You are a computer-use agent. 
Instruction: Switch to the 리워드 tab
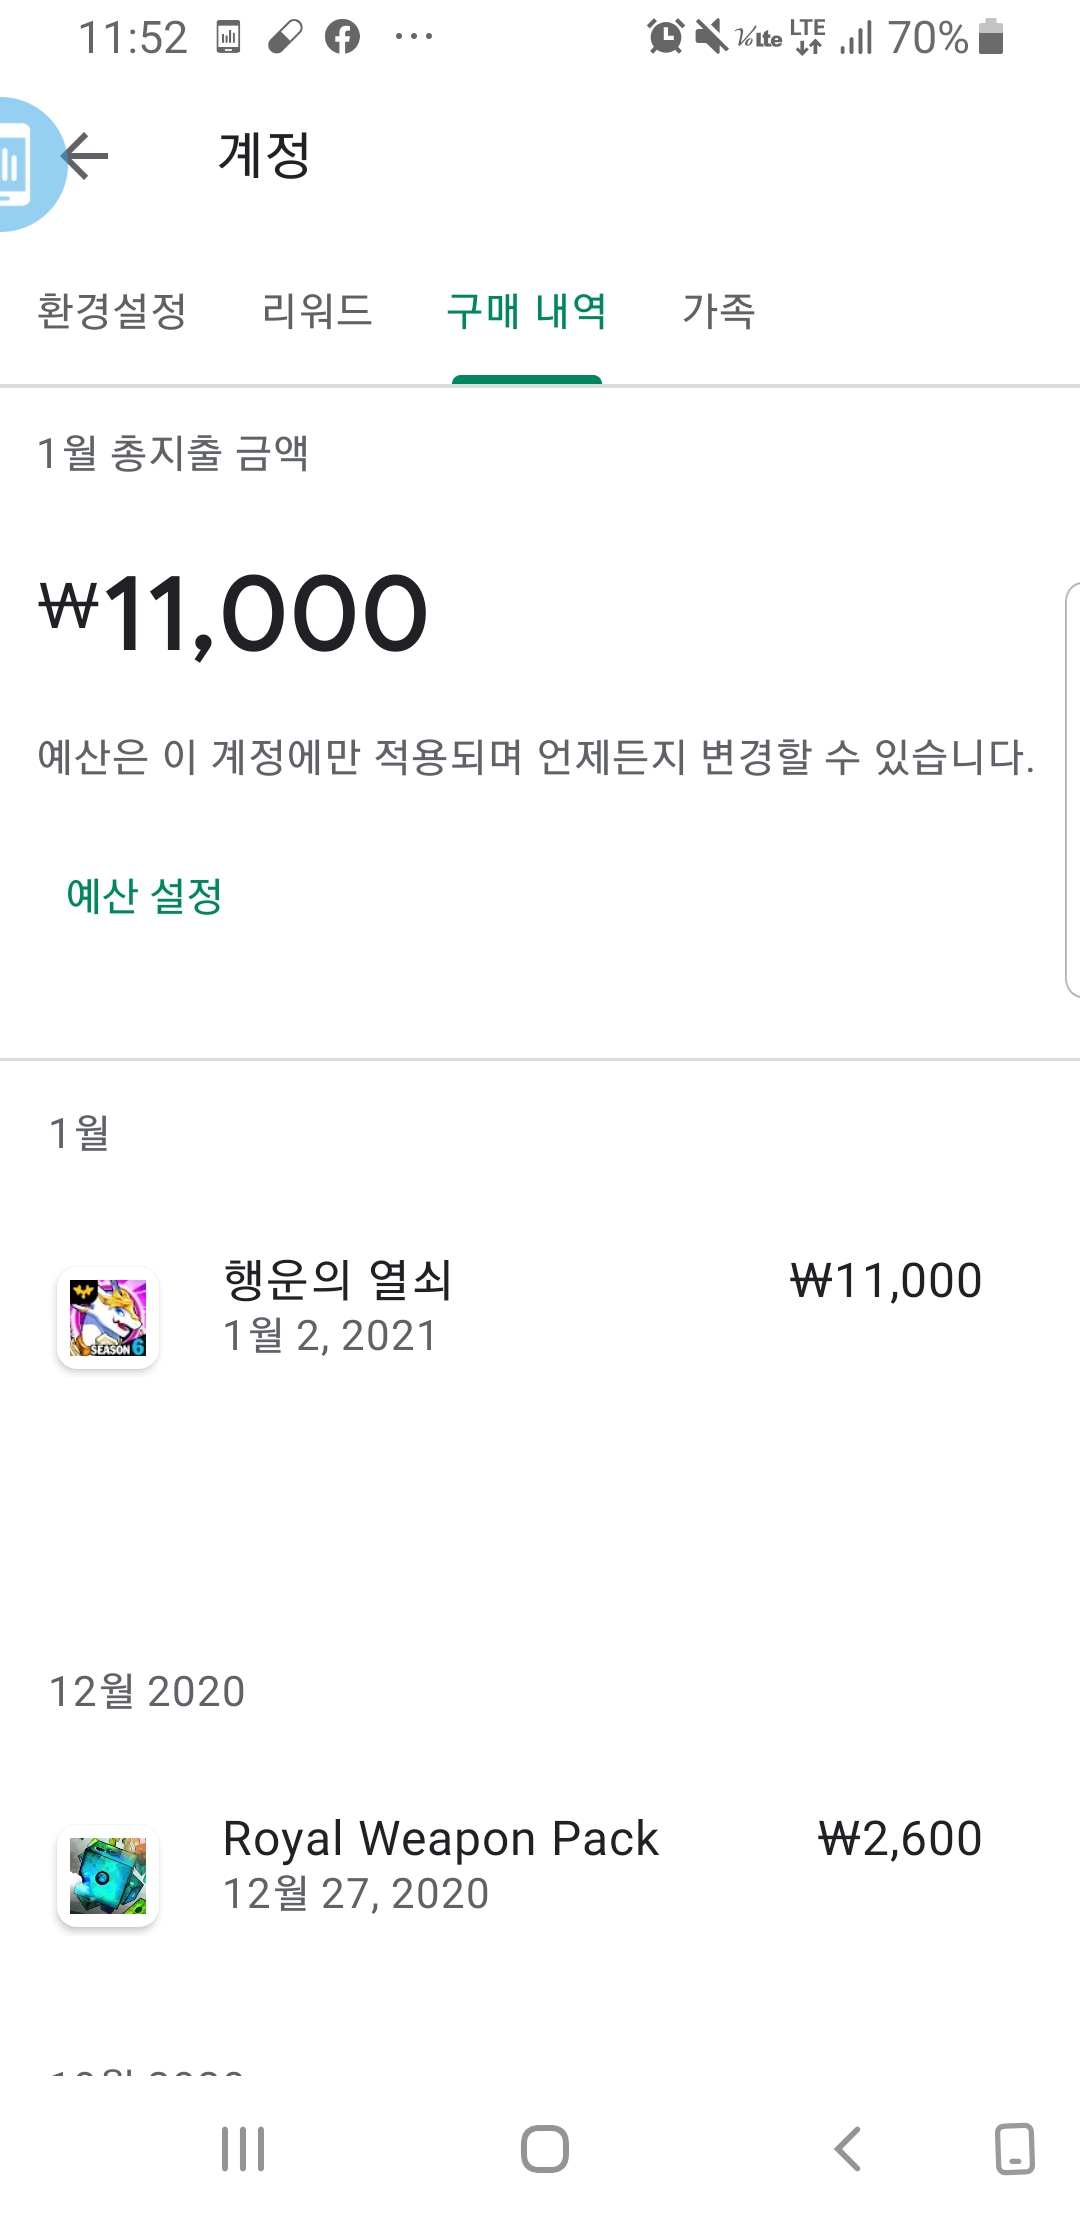[317, 311]
